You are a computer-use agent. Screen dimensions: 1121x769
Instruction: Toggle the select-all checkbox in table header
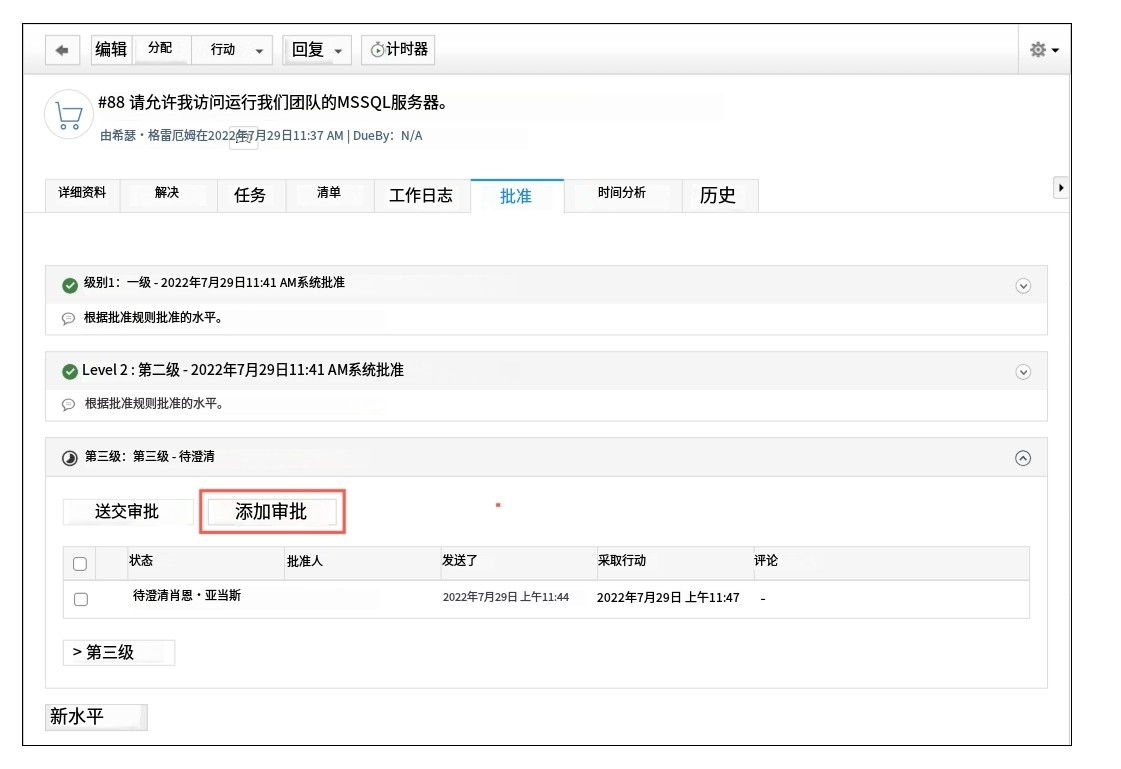point(80,563)
